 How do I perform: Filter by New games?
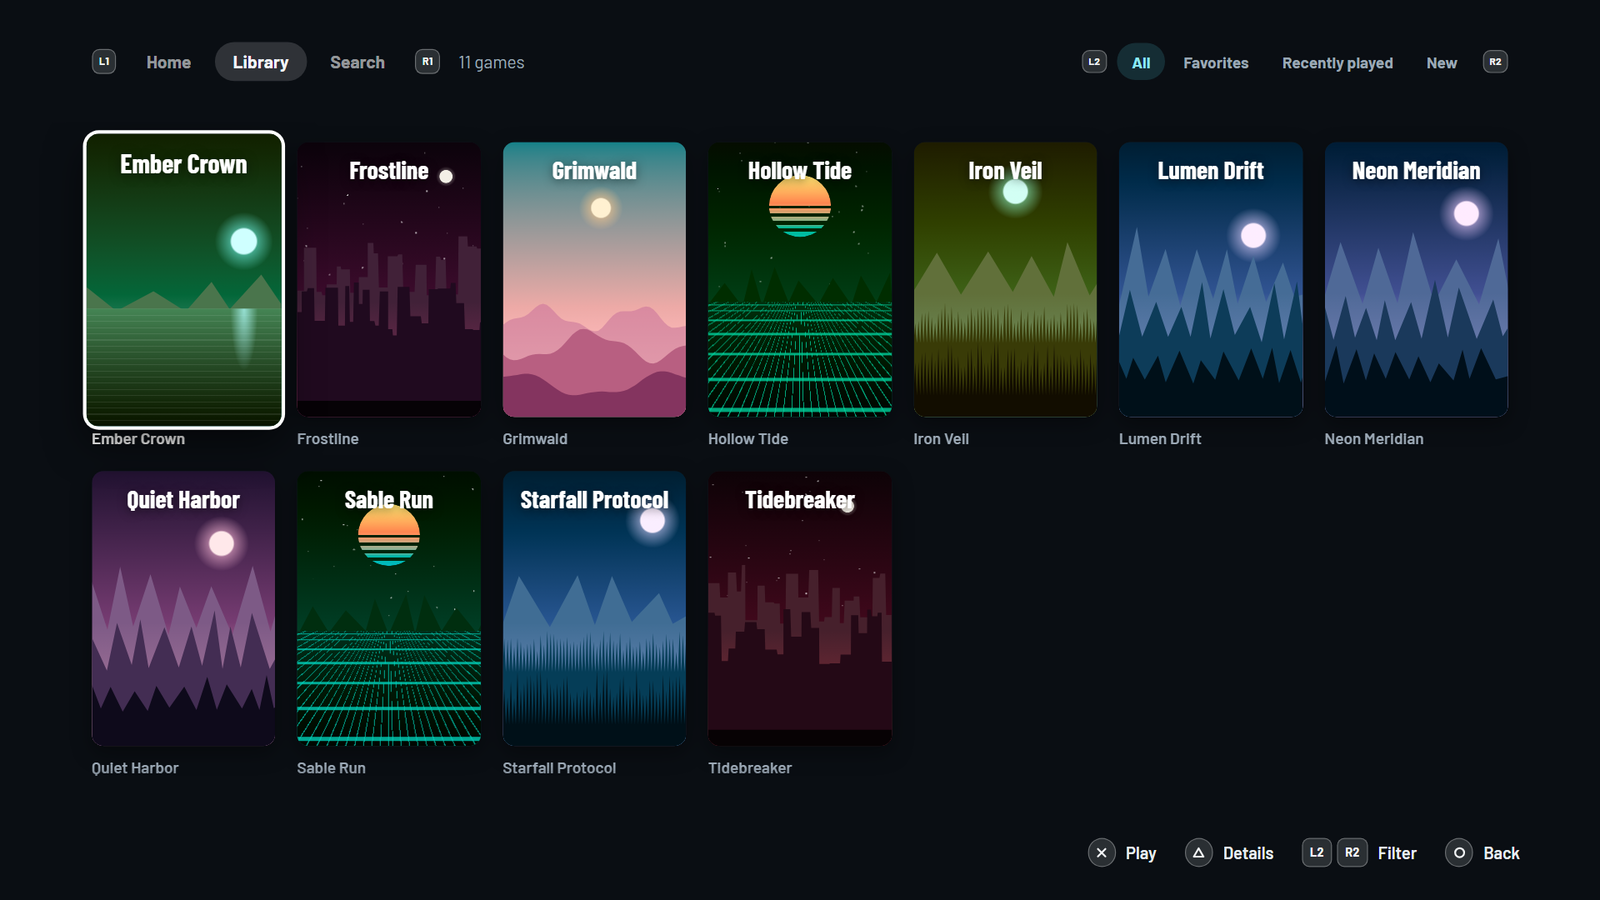point(1441,62)
